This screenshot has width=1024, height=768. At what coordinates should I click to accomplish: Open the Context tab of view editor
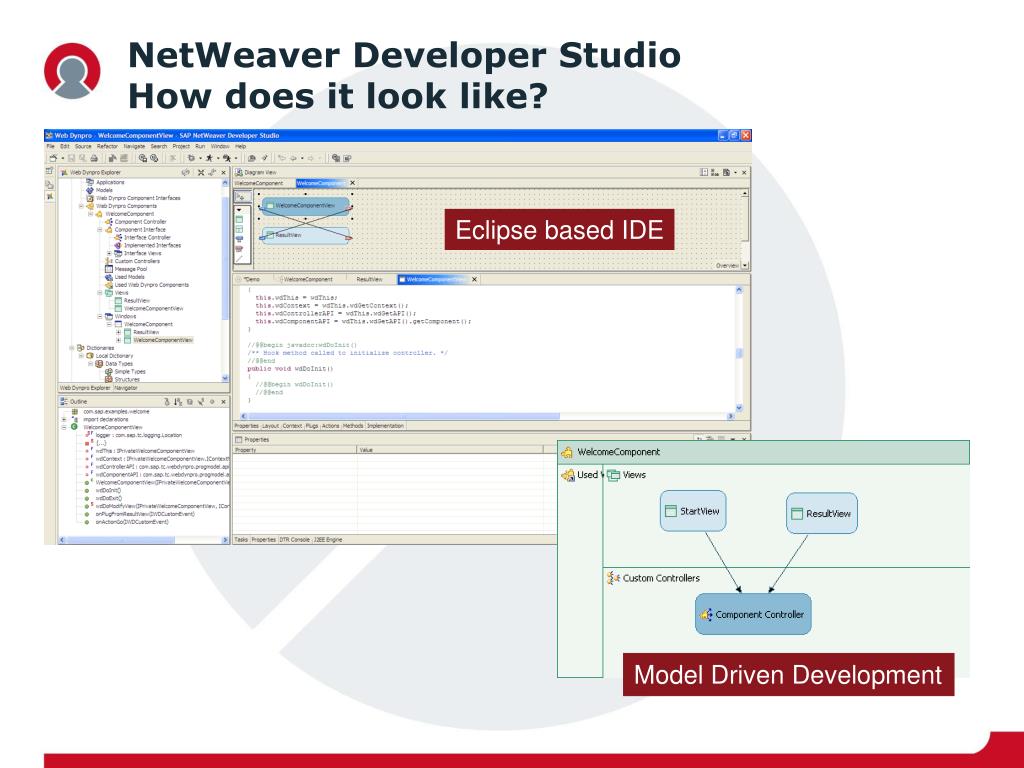pos(292,426)
